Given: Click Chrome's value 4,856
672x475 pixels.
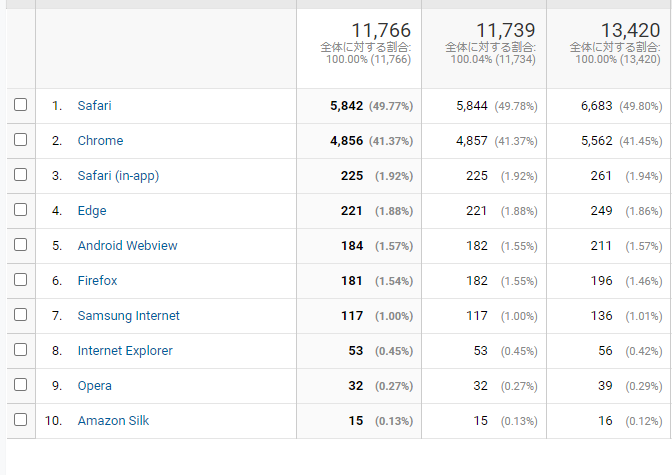Looking at the screenshot, I should [346, 141].
